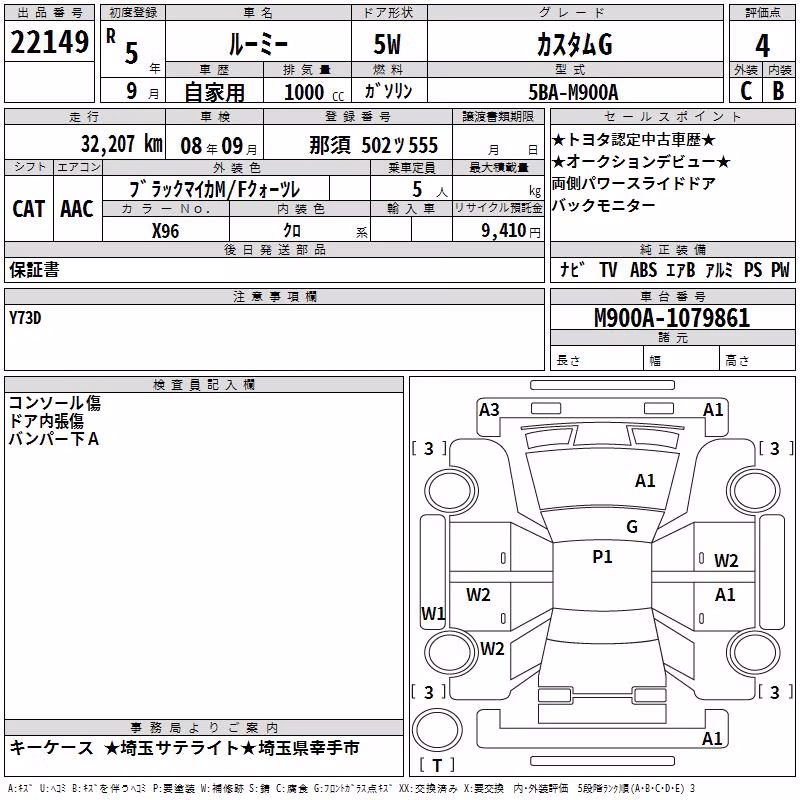Click the seating capacity 5 人
The width and height of the screenshot is (800, 800).
pyautogui.click(x=430, y=190)
